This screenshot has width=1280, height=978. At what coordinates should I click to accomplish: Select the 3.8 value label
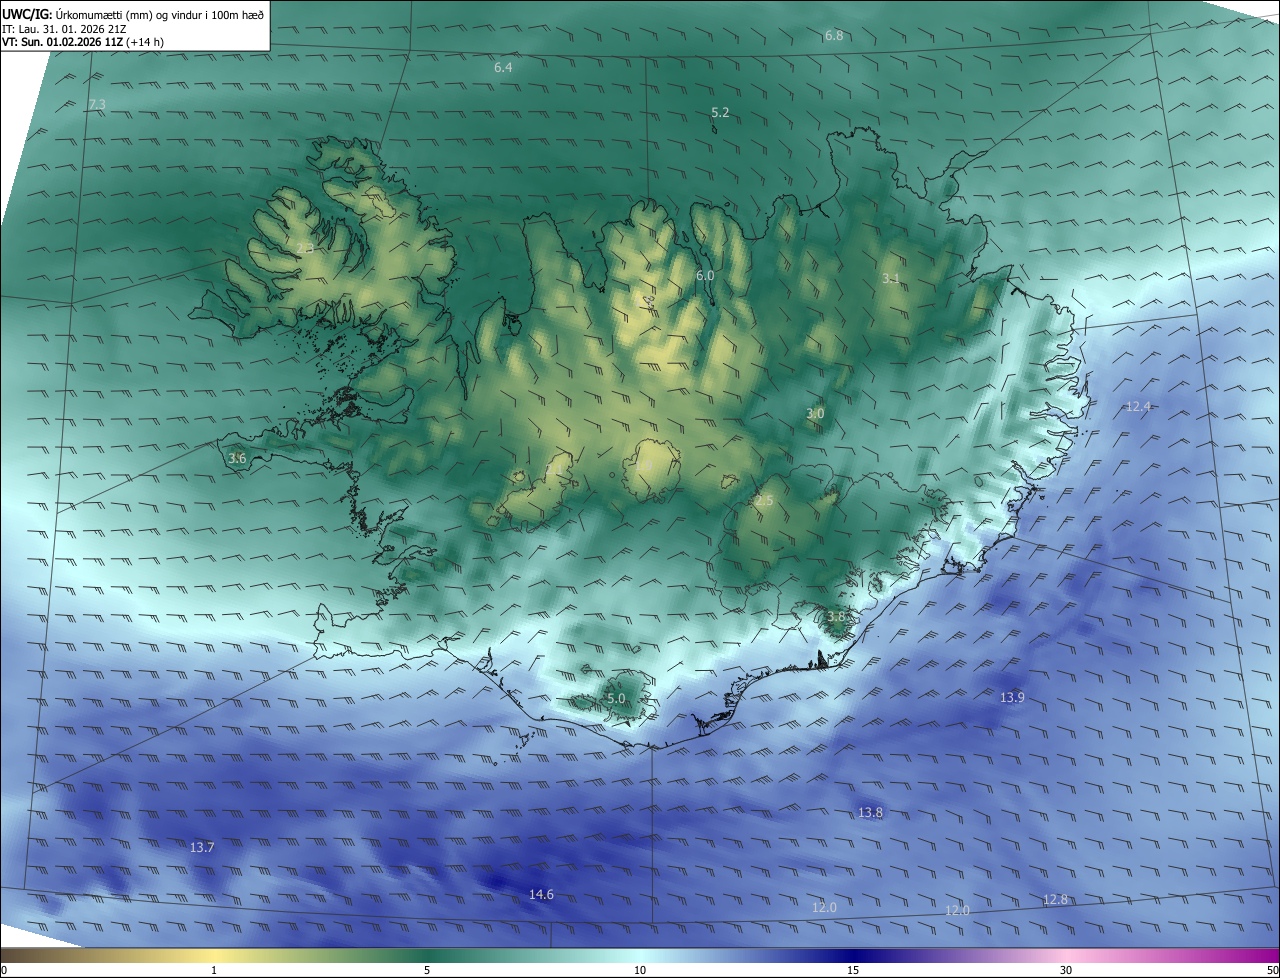point(836,618)
